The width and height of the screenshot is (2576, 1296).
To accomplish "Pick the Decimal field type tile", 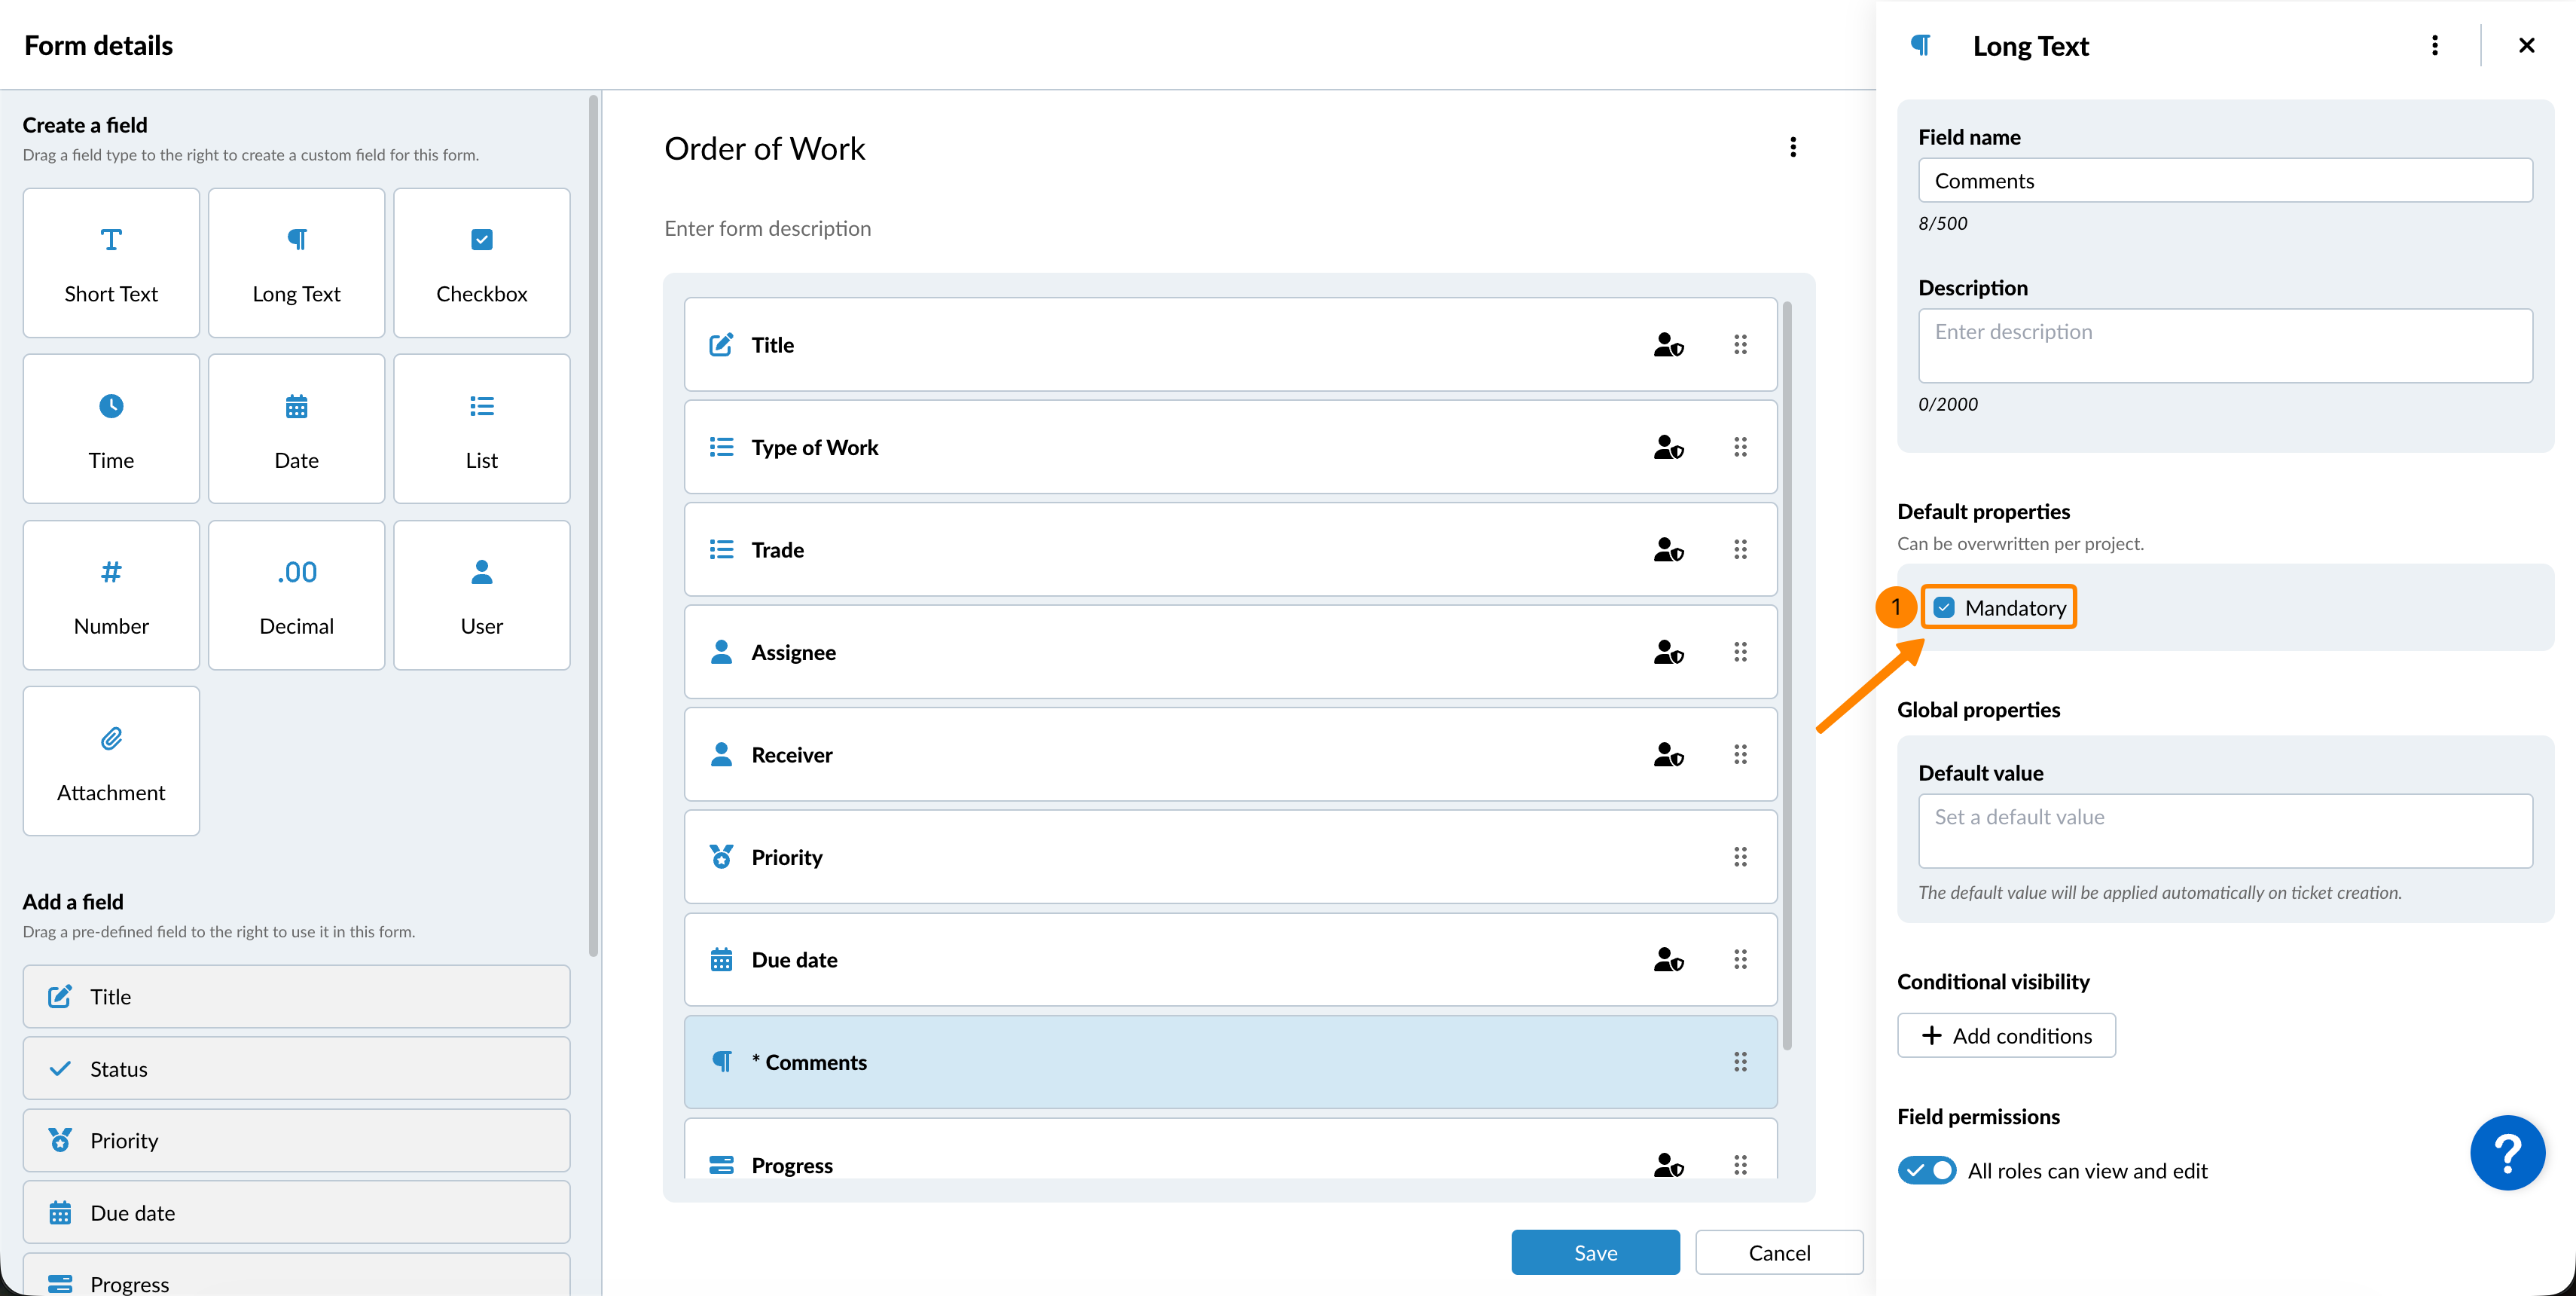I will point(296,595).
